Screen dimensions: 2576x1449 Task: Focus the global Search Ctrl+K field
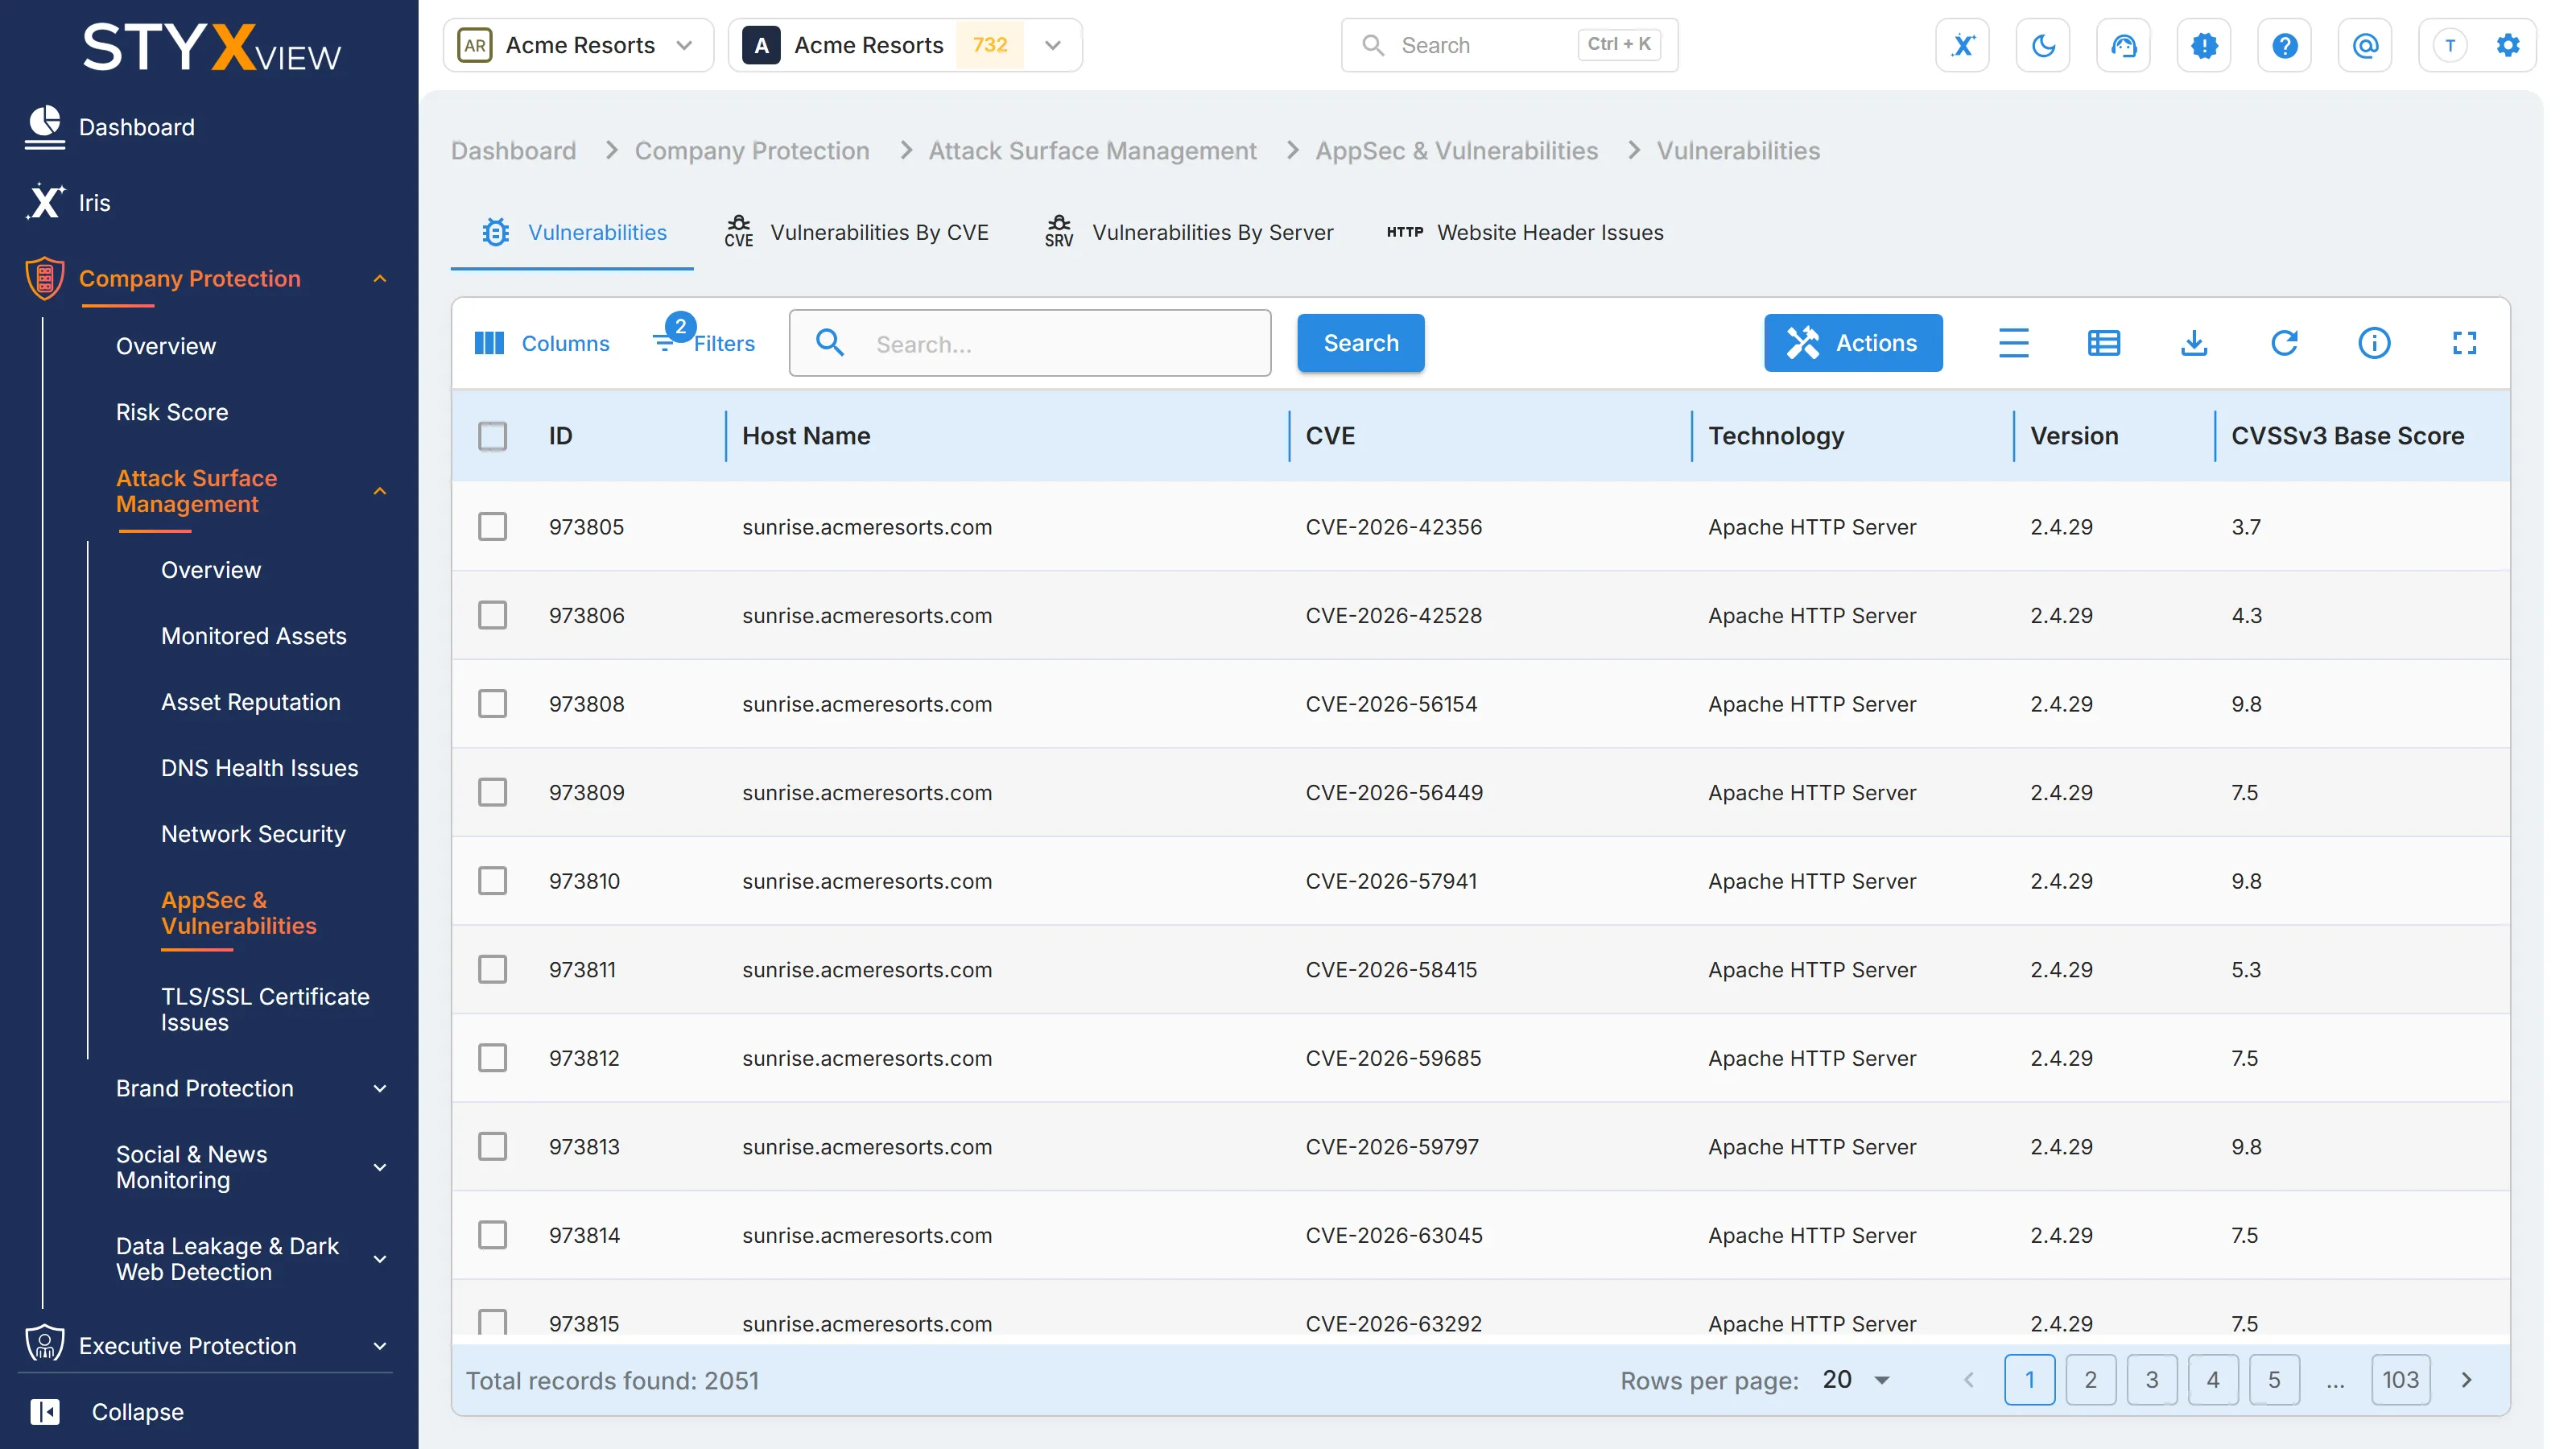[1509, 45]
